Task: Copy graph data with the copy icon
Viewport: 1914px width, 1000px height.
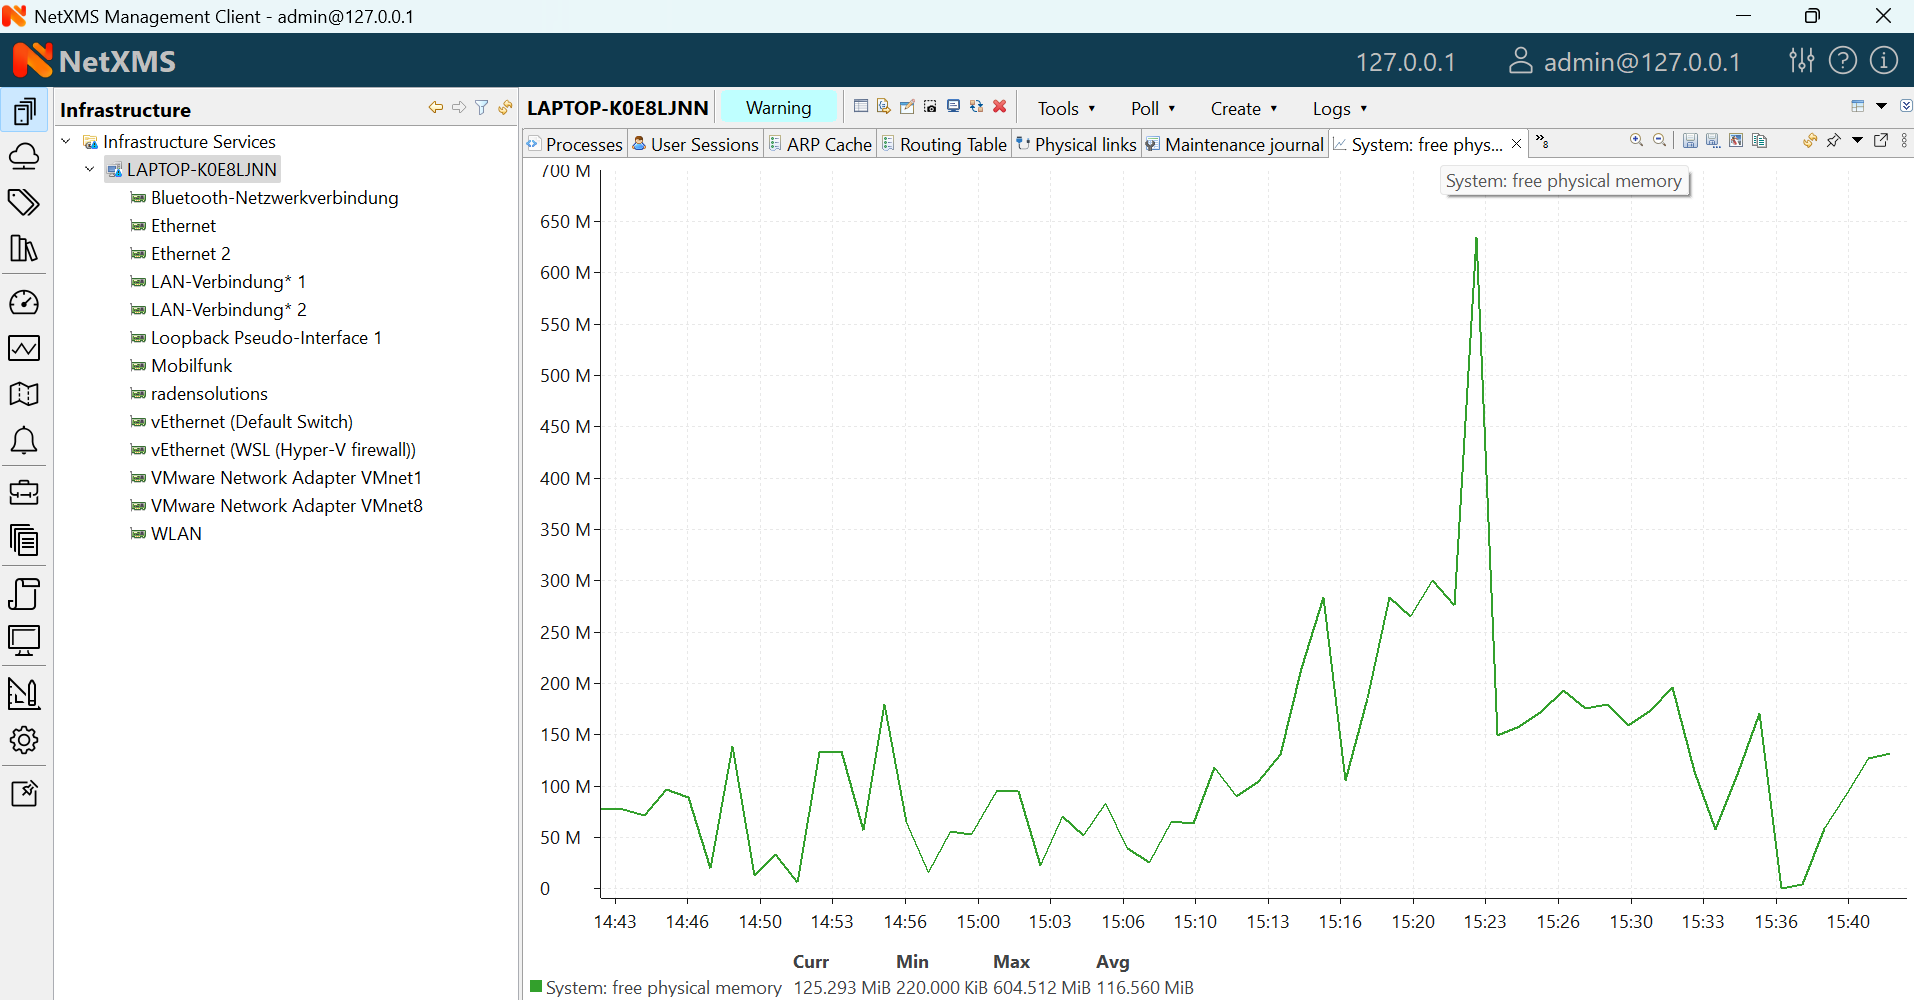Action: [1760, 141]
